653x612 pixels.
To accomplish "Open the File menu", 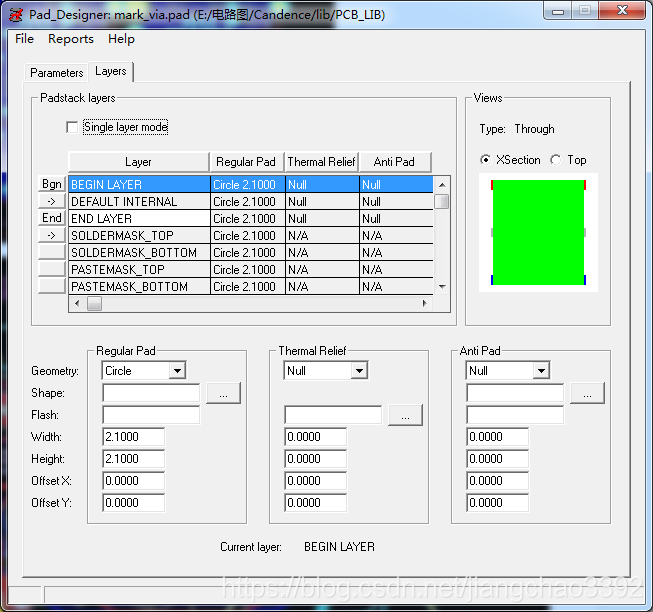I will point(24,39).
